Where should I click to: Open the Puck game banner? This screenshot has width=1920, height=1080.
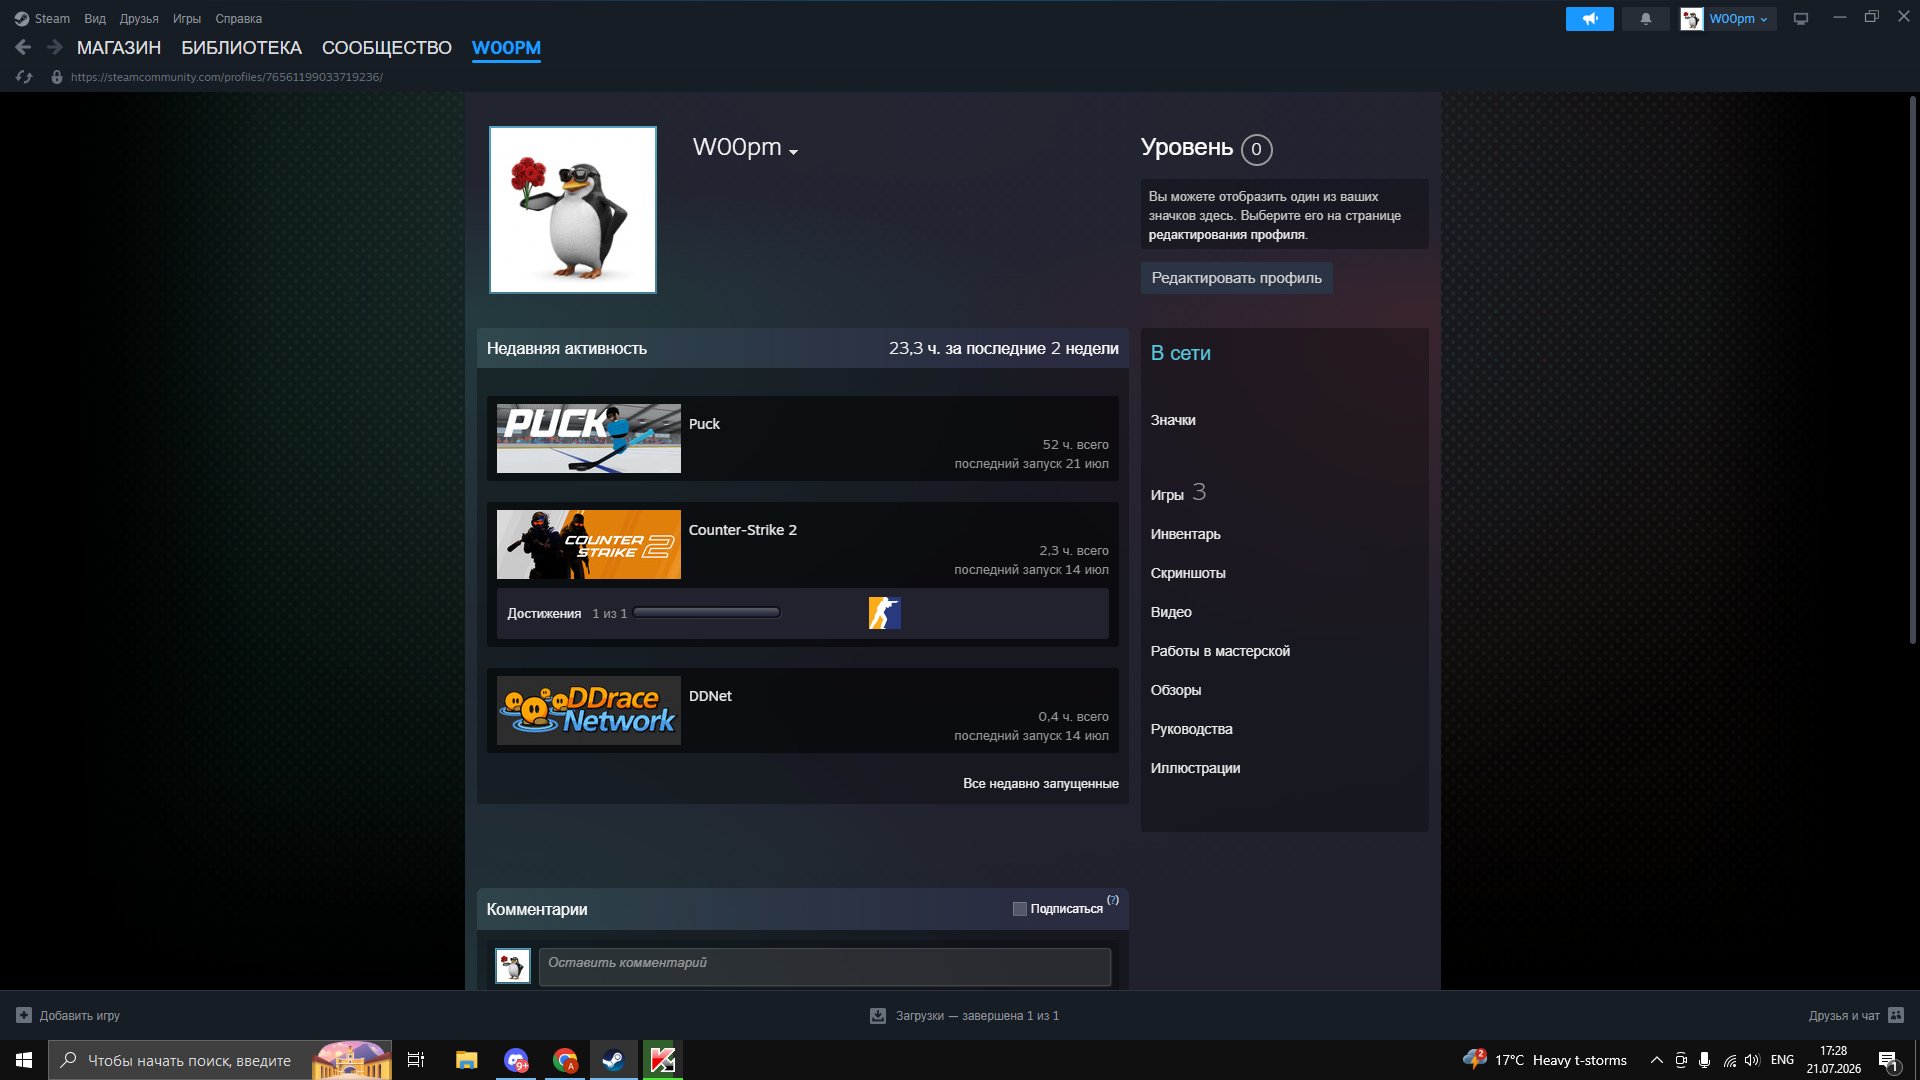(x=589, y=439)
